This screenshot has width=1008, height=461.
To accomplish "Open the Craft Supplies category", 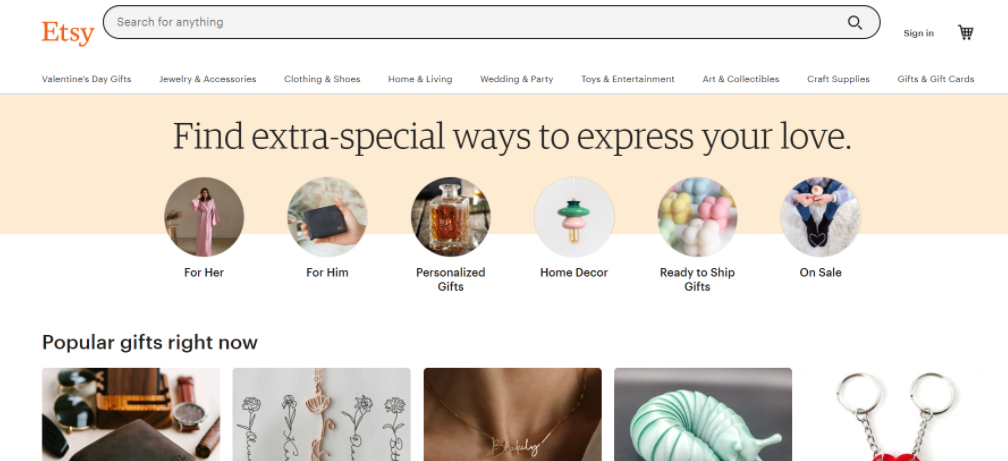I will (838, 79).
